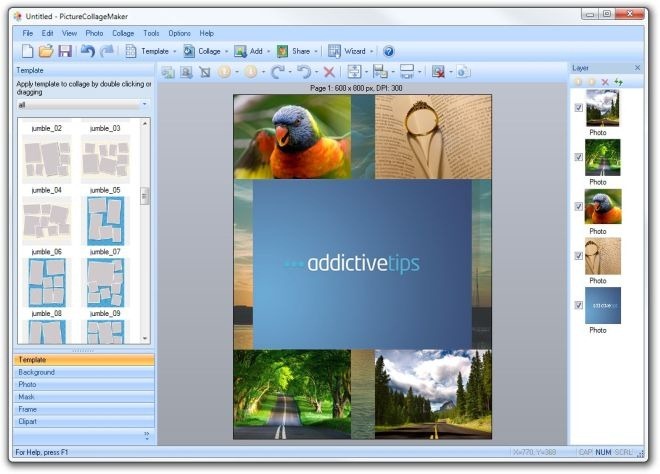660x474 pixels.
Task: Select the jumble_09 template label
Action: point(105,313)
